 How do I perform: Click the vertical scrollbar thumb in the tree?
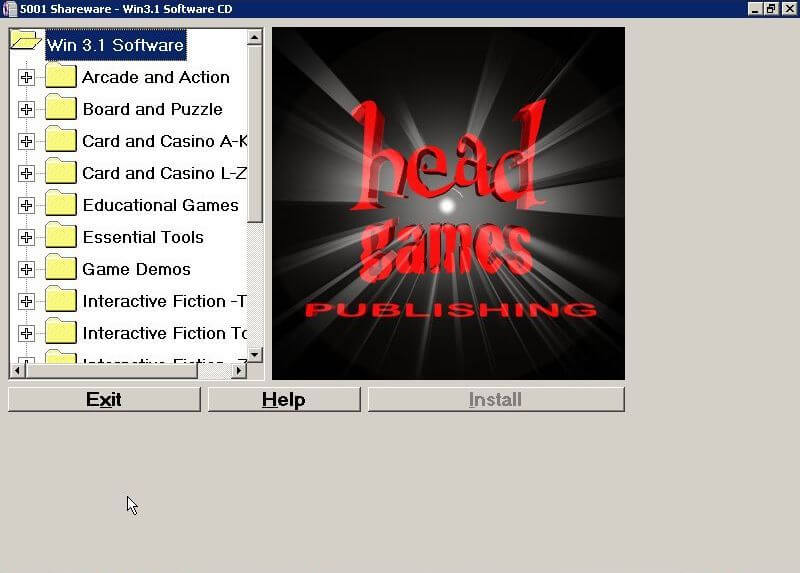(255, 134)
